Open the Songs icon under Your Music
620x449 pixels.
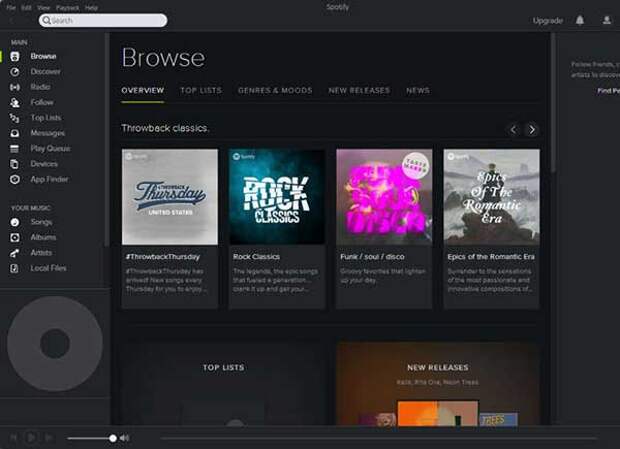coord(15,222)
